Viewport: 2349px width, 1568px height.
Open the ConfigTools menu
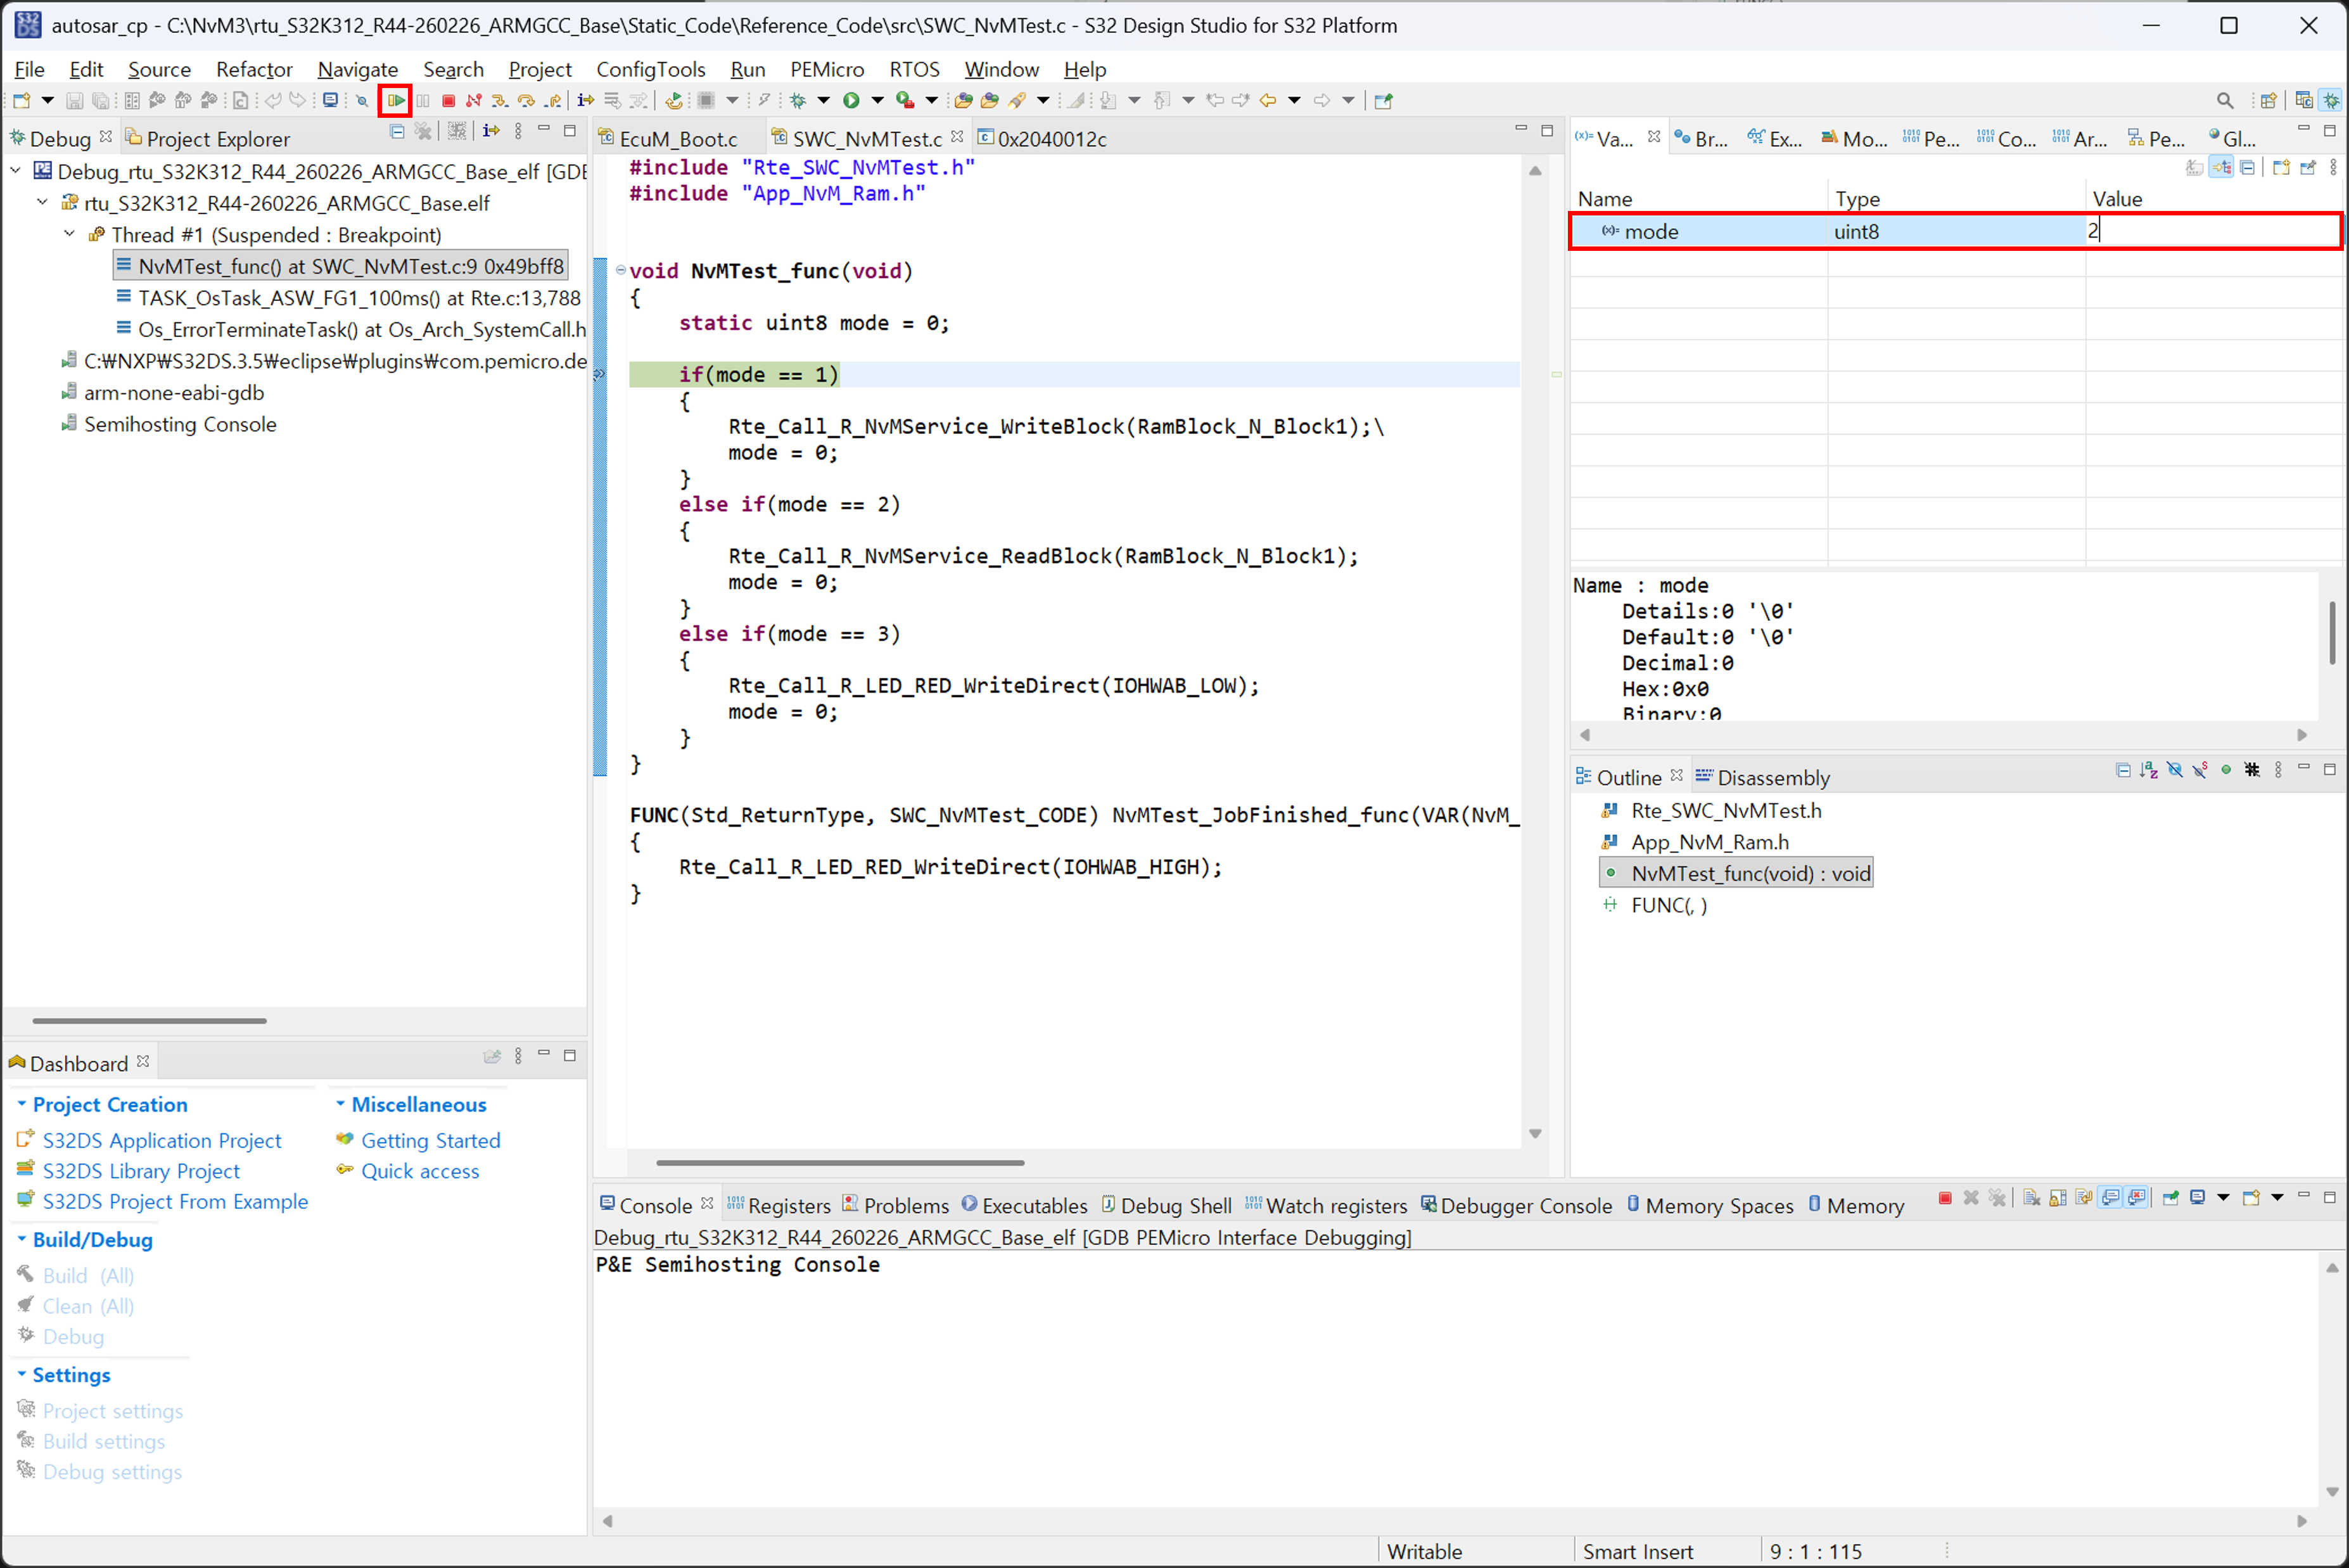click(651, 69)
